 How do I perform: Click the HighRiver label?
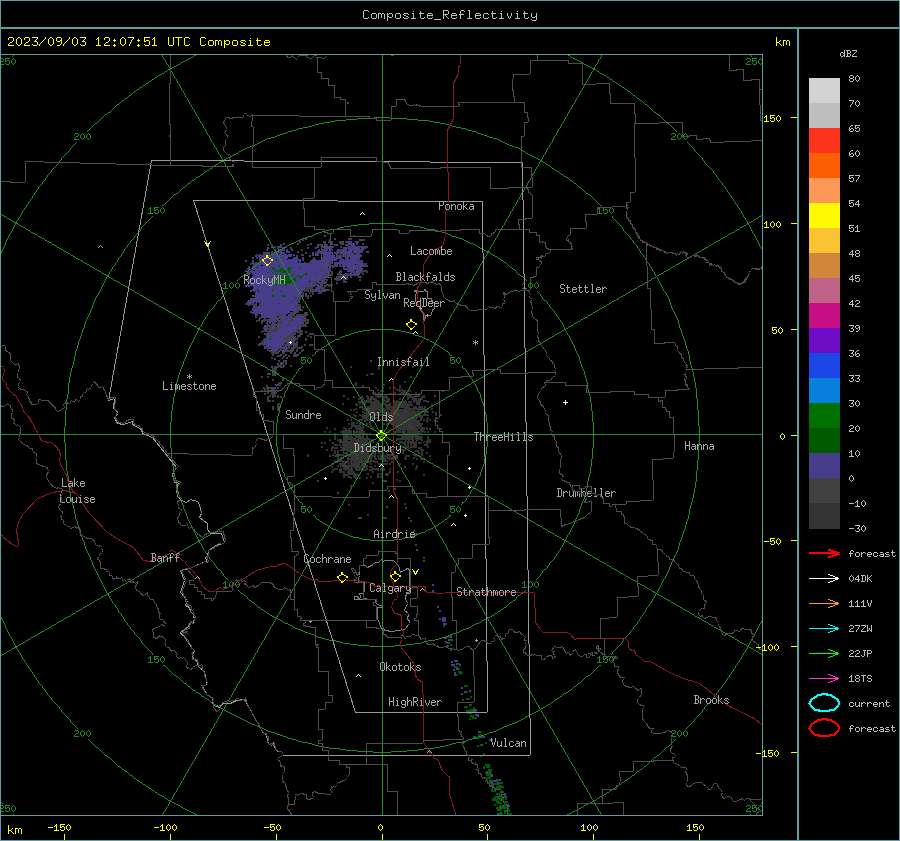415,702
